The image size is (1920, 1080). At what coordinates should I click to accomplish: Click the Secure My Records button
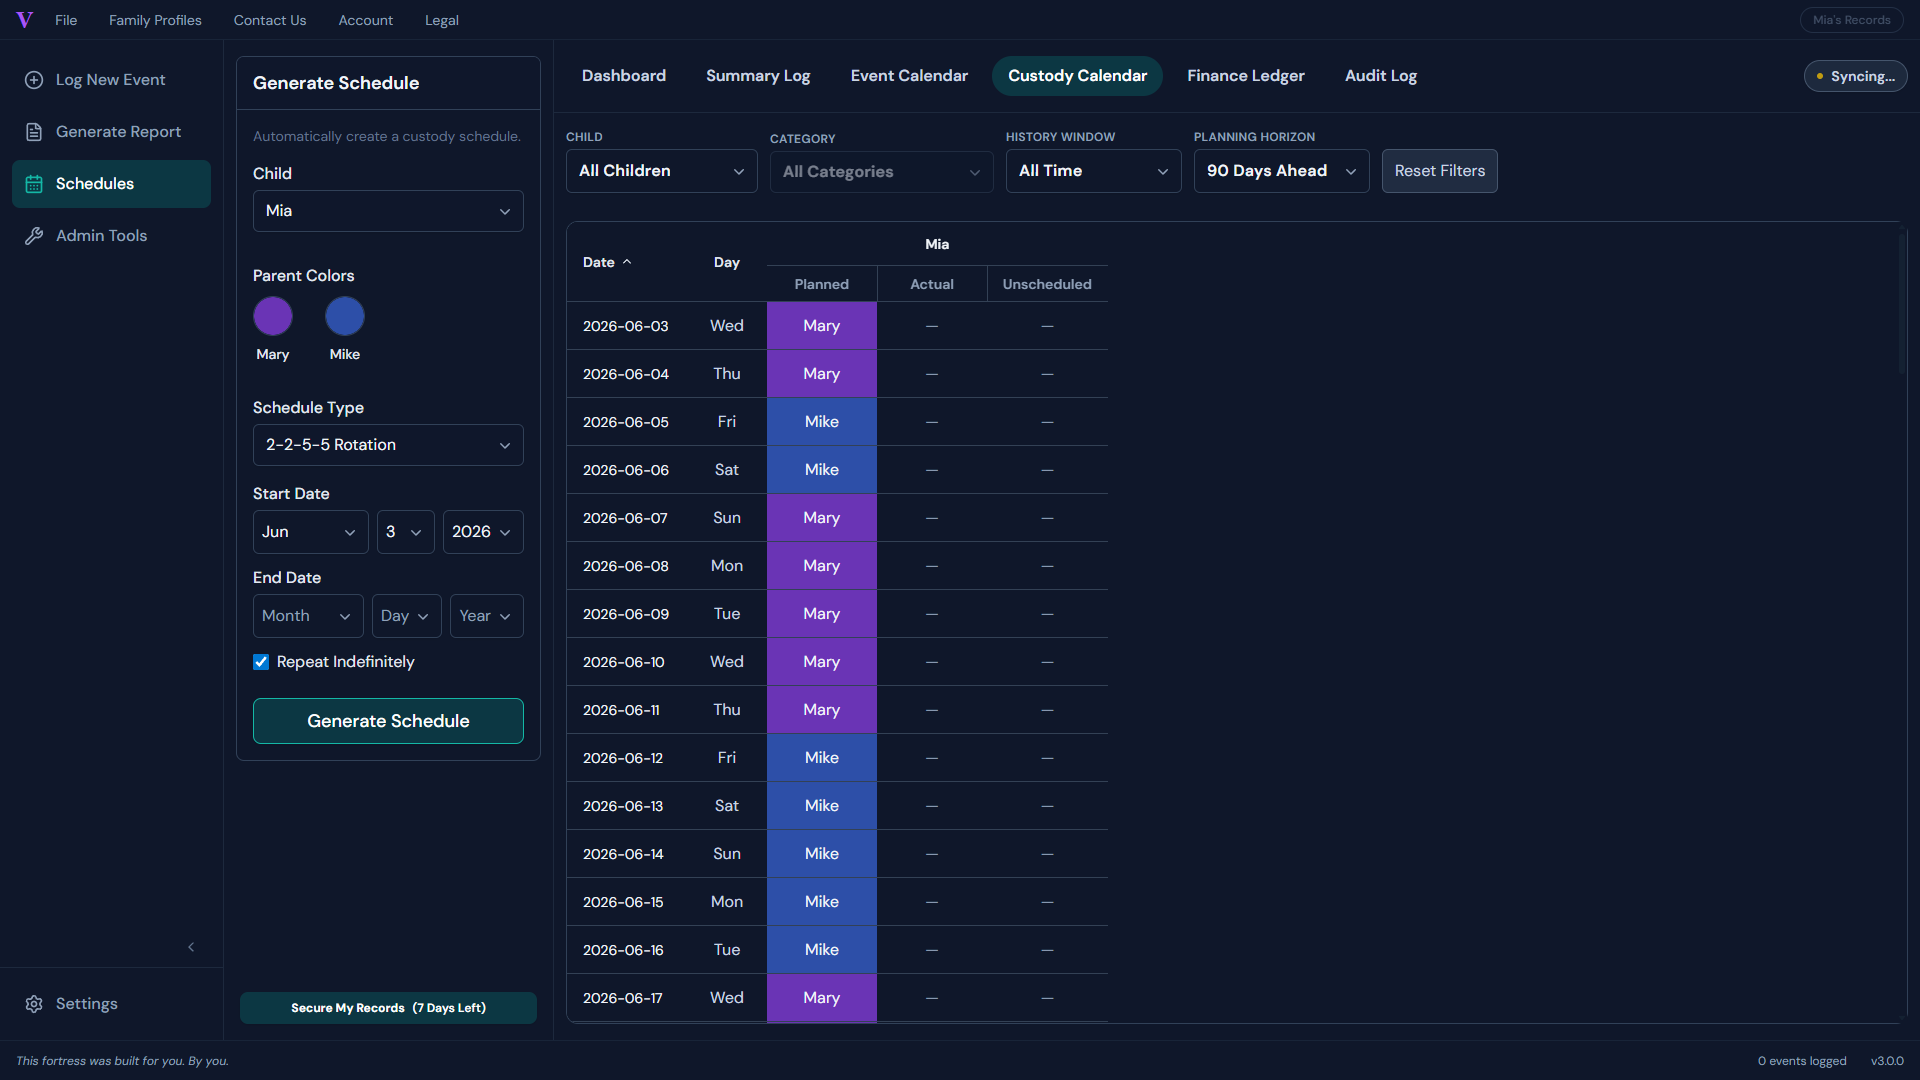pyautogui.click(x=388, y=1008)
